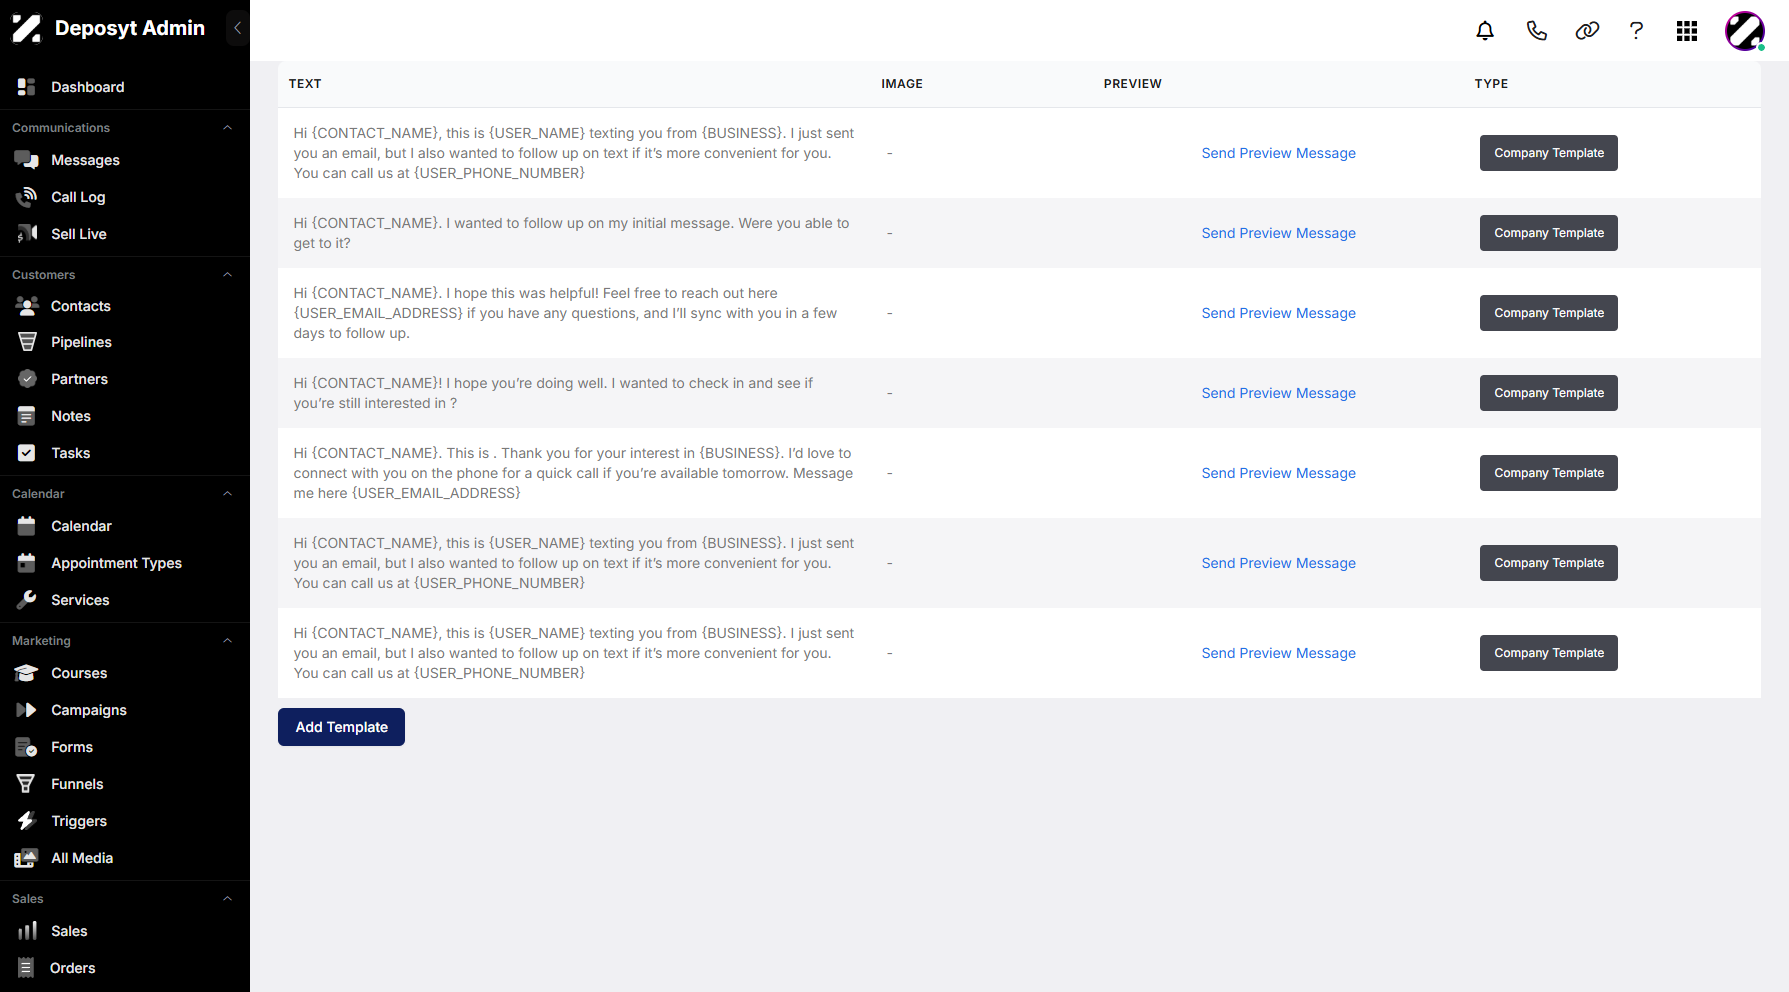Collapse the Marketing section

click(227, 641)
